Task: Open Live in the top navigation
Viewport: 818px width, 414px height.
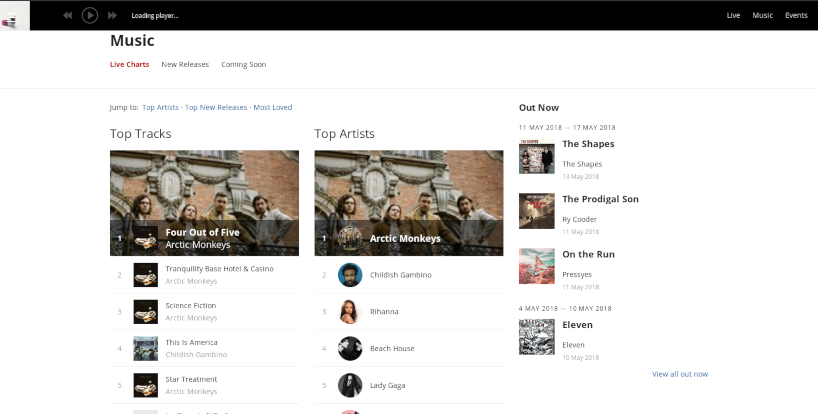Action: (x=733, y=15)
